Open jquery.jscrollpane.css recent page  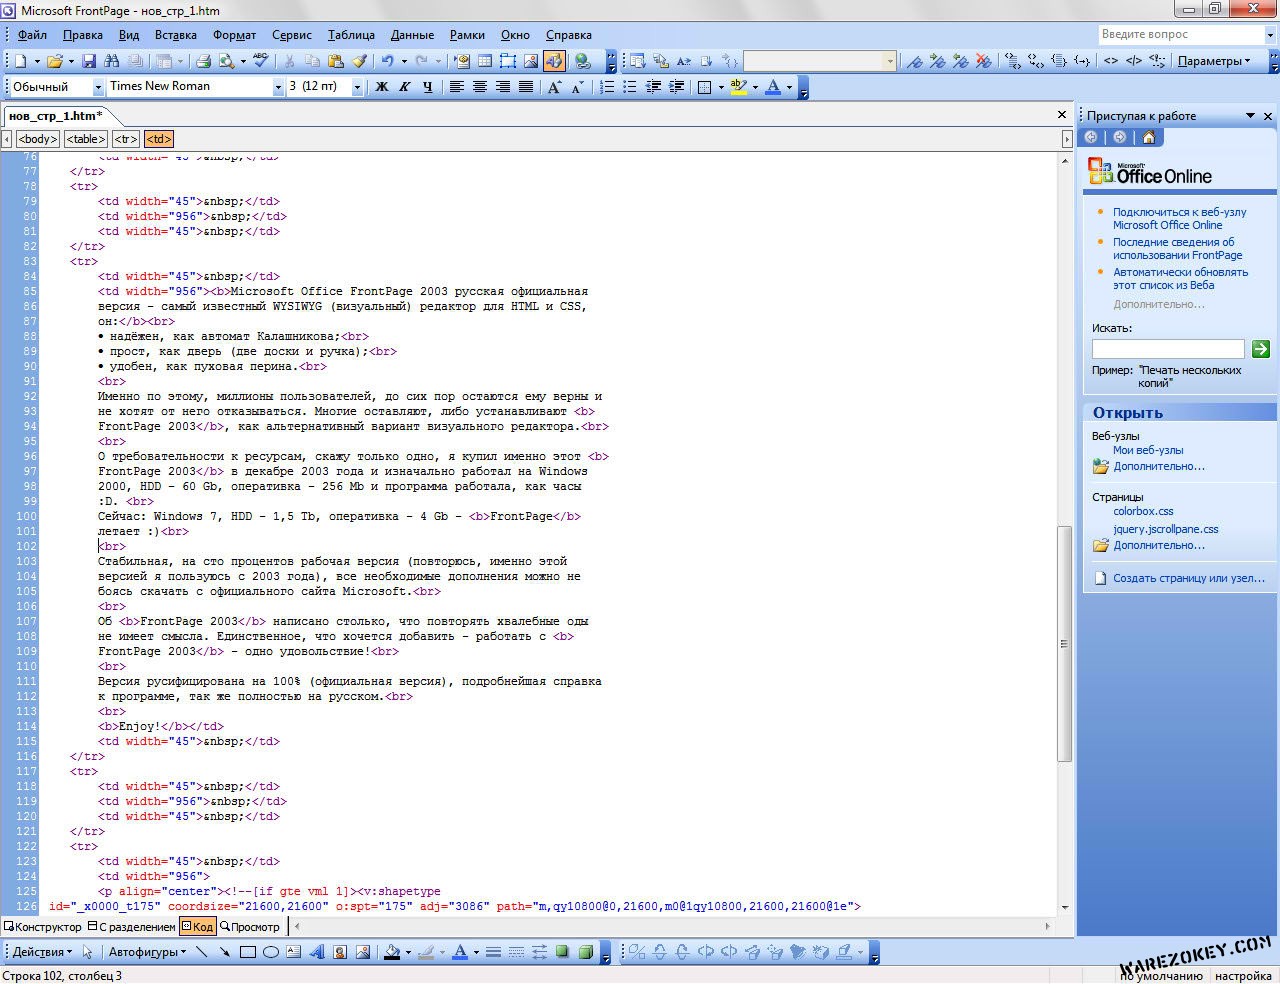(x=1166, y=529)
